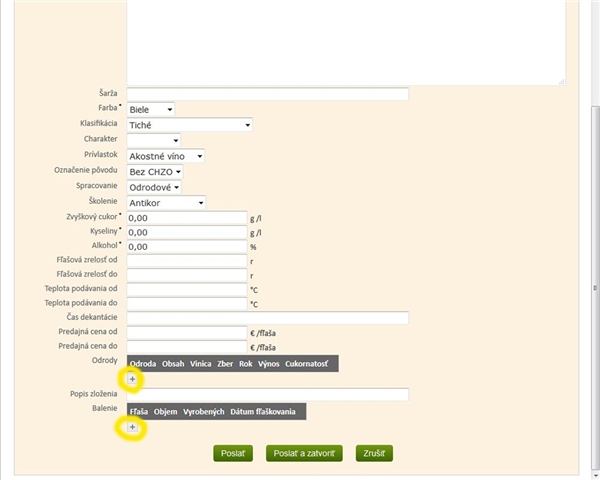Focus the Čas dekantácie input field
This screenshot has height=480, width=600.
pyautogui.click(x=268, y=318)
